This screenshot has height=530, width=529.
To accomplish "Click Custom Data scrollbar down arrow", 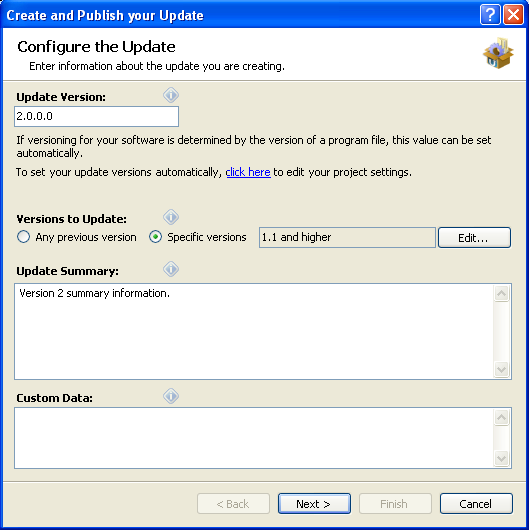I will pyautogui.click(x=501, y=459).
